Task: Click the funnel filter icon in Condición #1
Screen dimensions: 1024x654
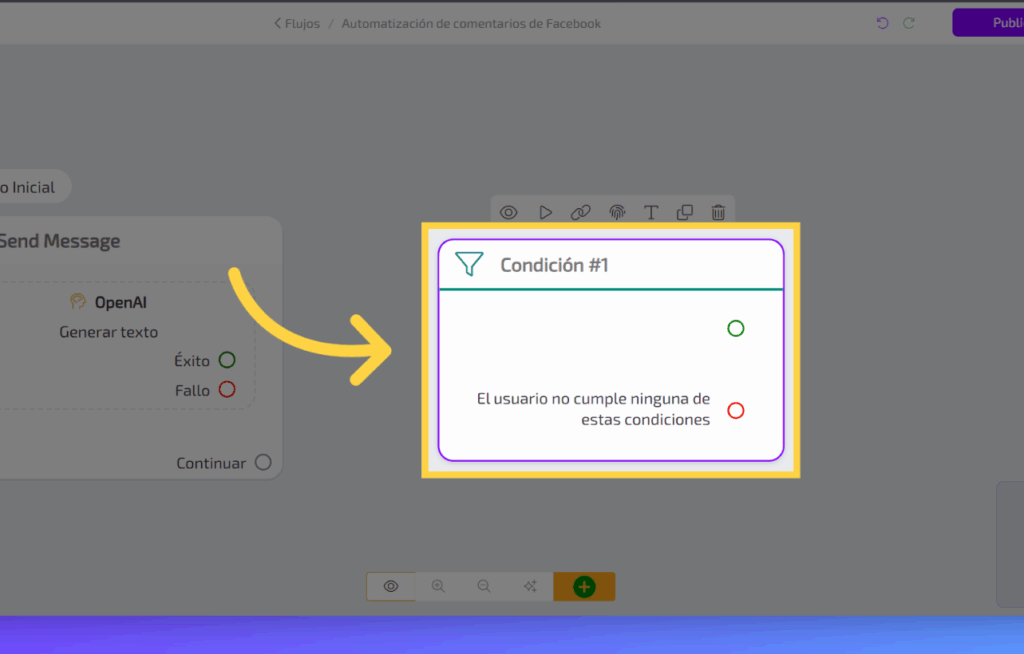Action: (x=469, y=265)
